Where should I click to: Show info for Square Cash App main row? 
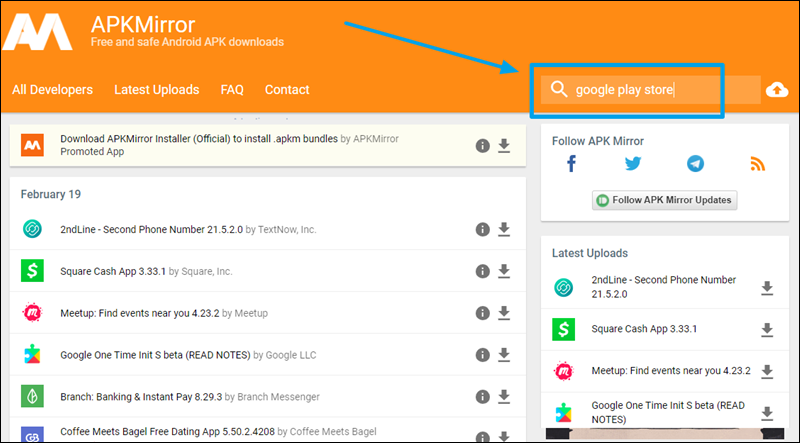coord(482,272)
